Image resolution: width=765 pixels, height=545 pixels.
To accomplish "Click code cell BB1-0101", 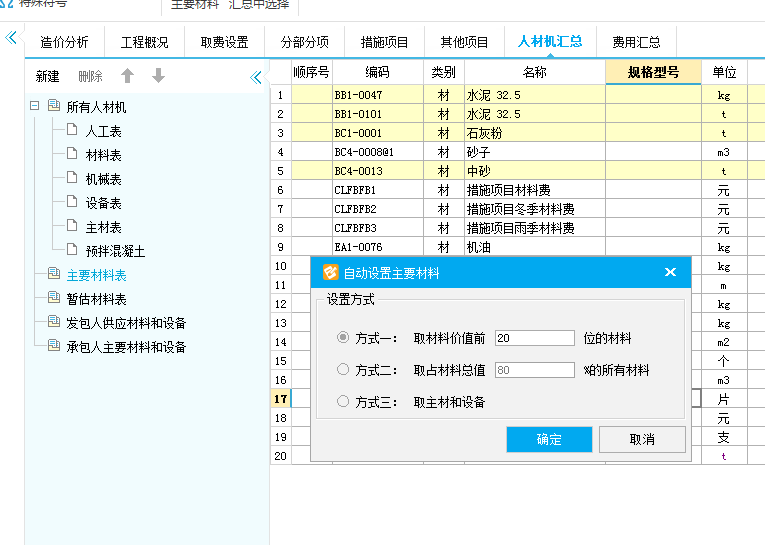I will pos(378,114).
